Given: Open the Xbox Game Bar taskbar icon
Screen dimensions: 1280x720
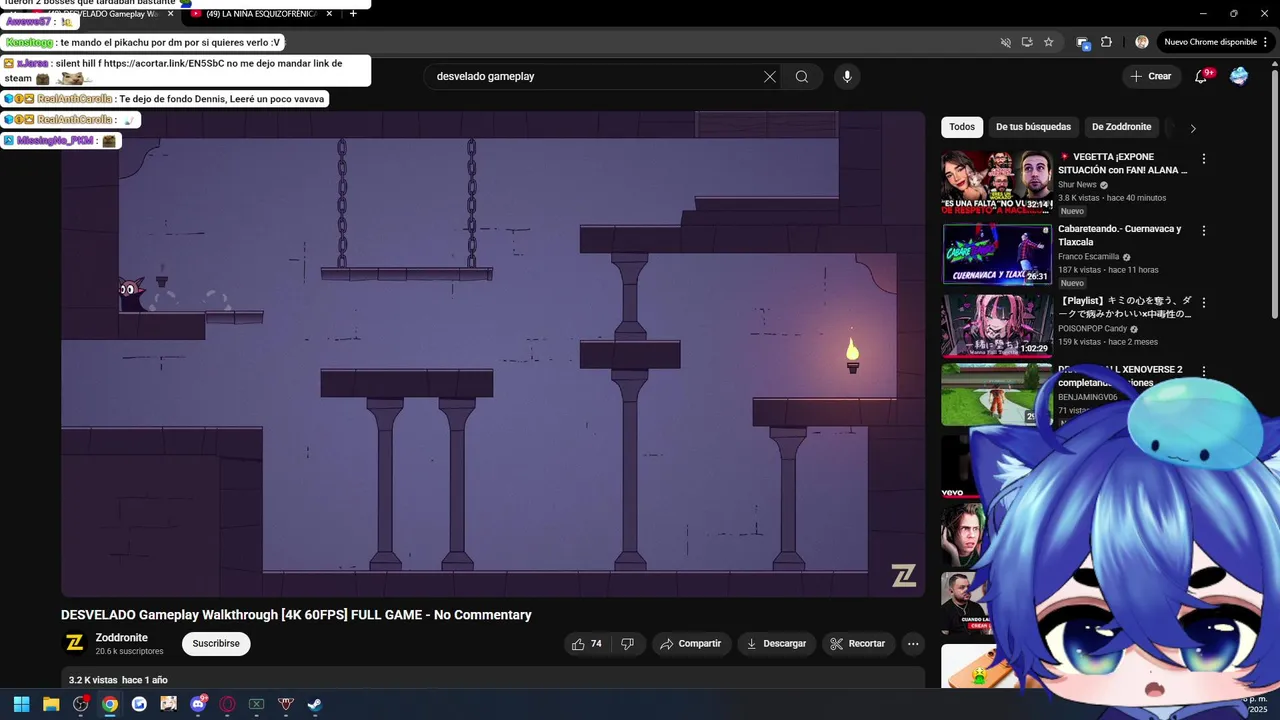Looking at the screenshot, I should click(x=256, y=704).
